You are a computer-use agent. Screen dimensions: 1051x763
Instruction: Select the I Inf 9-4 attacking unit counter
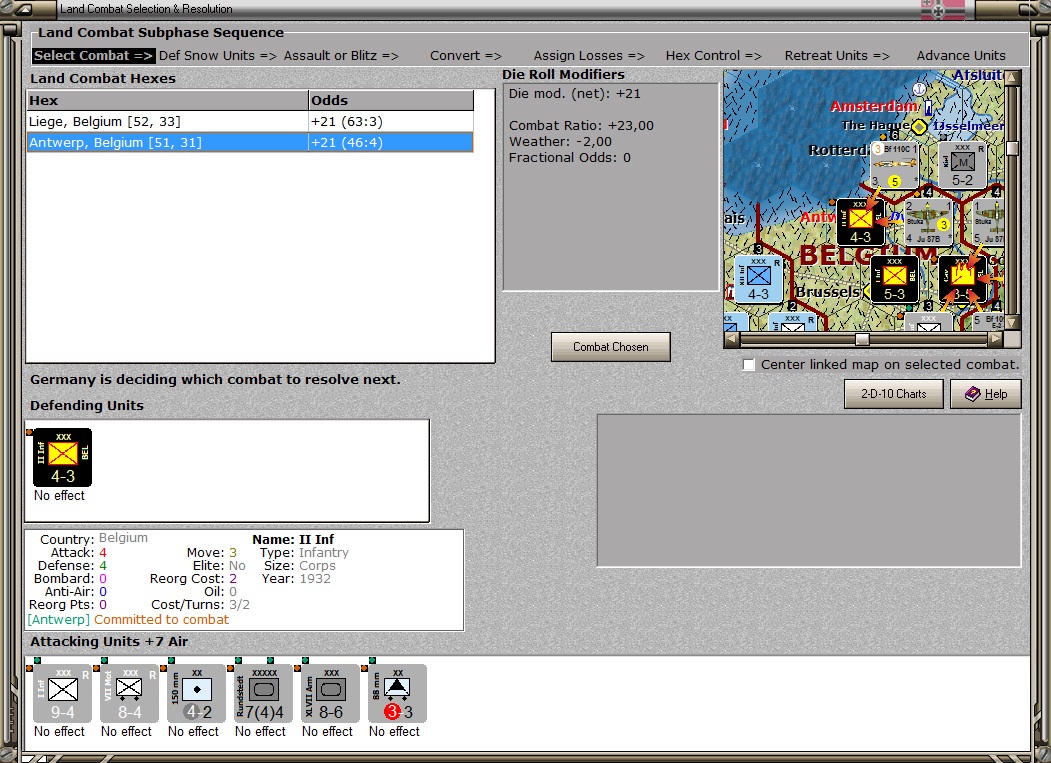coord(62,693)
